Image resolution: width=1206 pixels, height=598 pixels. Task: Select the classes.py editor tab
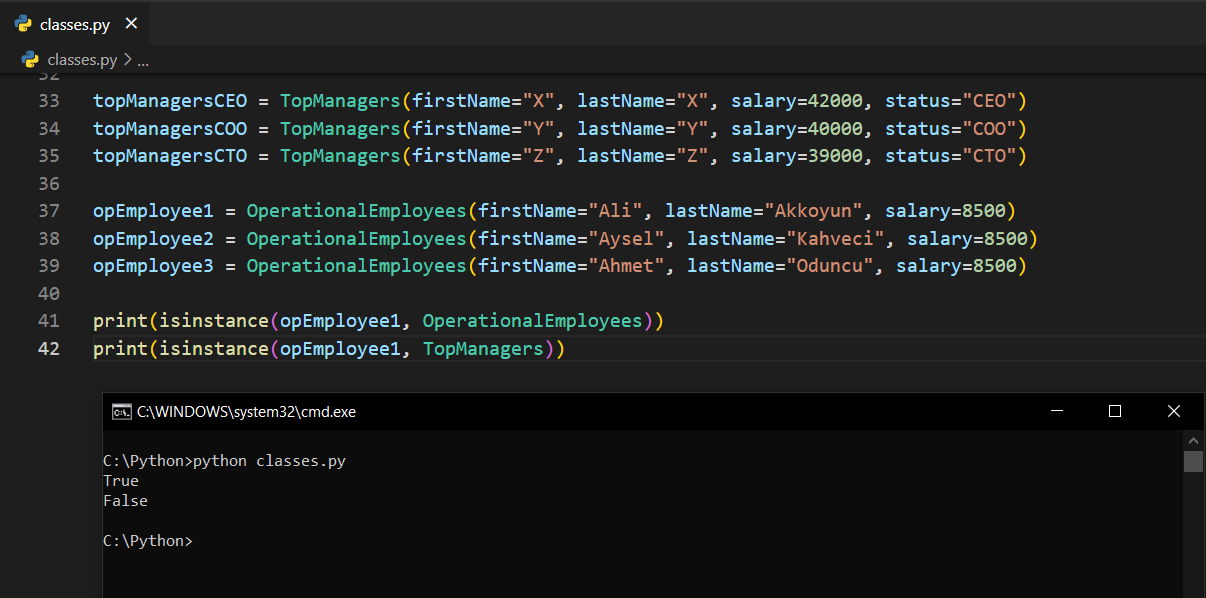75,24
